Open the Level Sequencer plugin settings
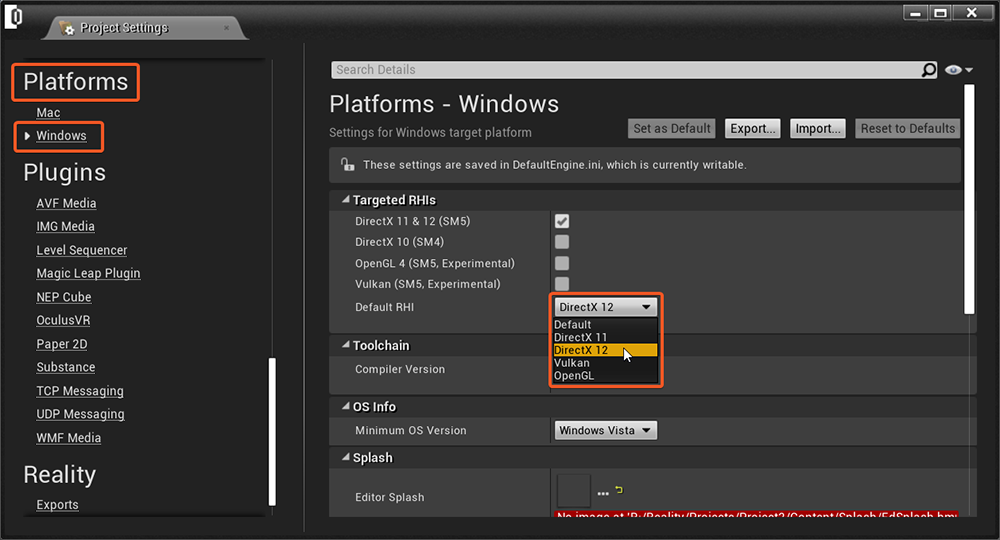Image resolution: width=1000 pixels, height=540 pixels. coord(82,250)
